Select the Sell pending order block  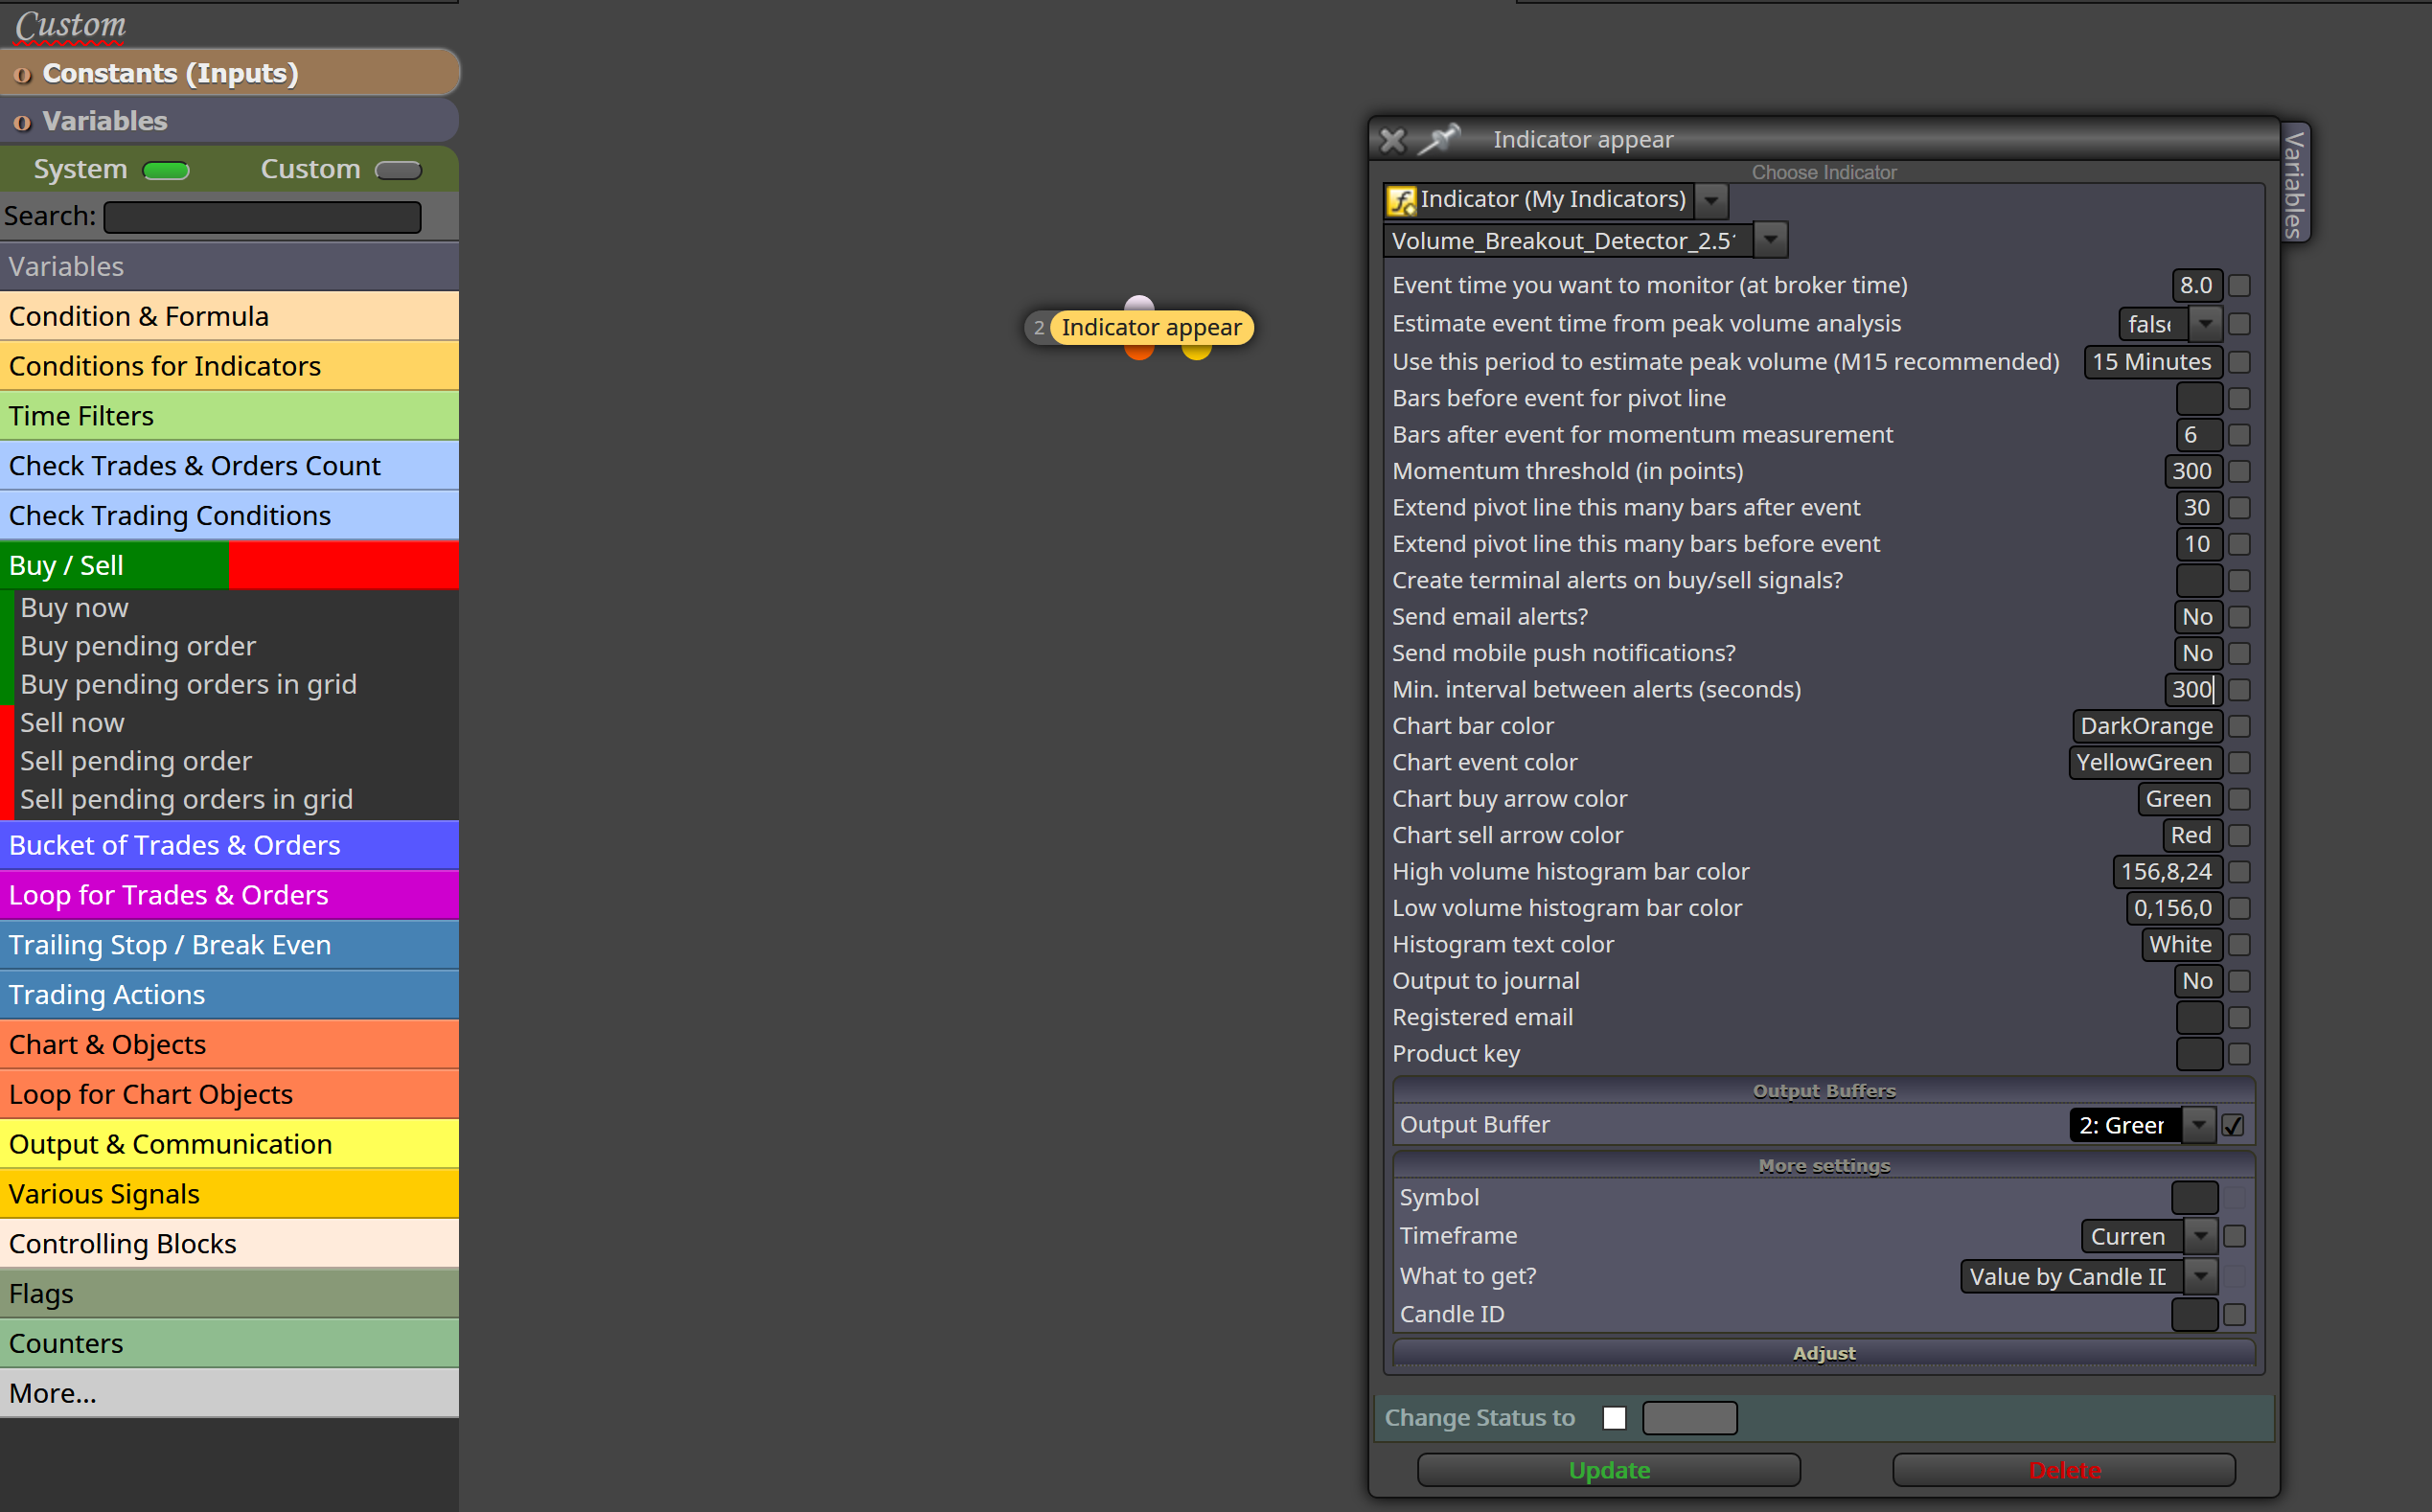pyautogui.click(x=136, y=761)
